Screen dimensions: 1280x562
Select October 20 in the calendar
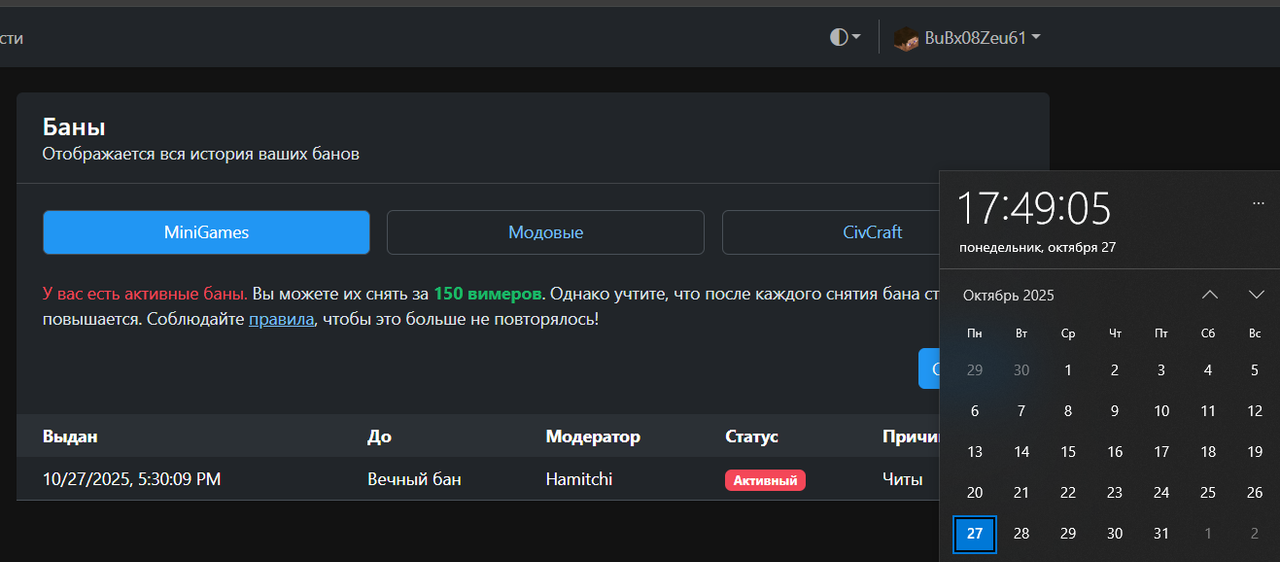pyautogui.click(x=975, y=493)
